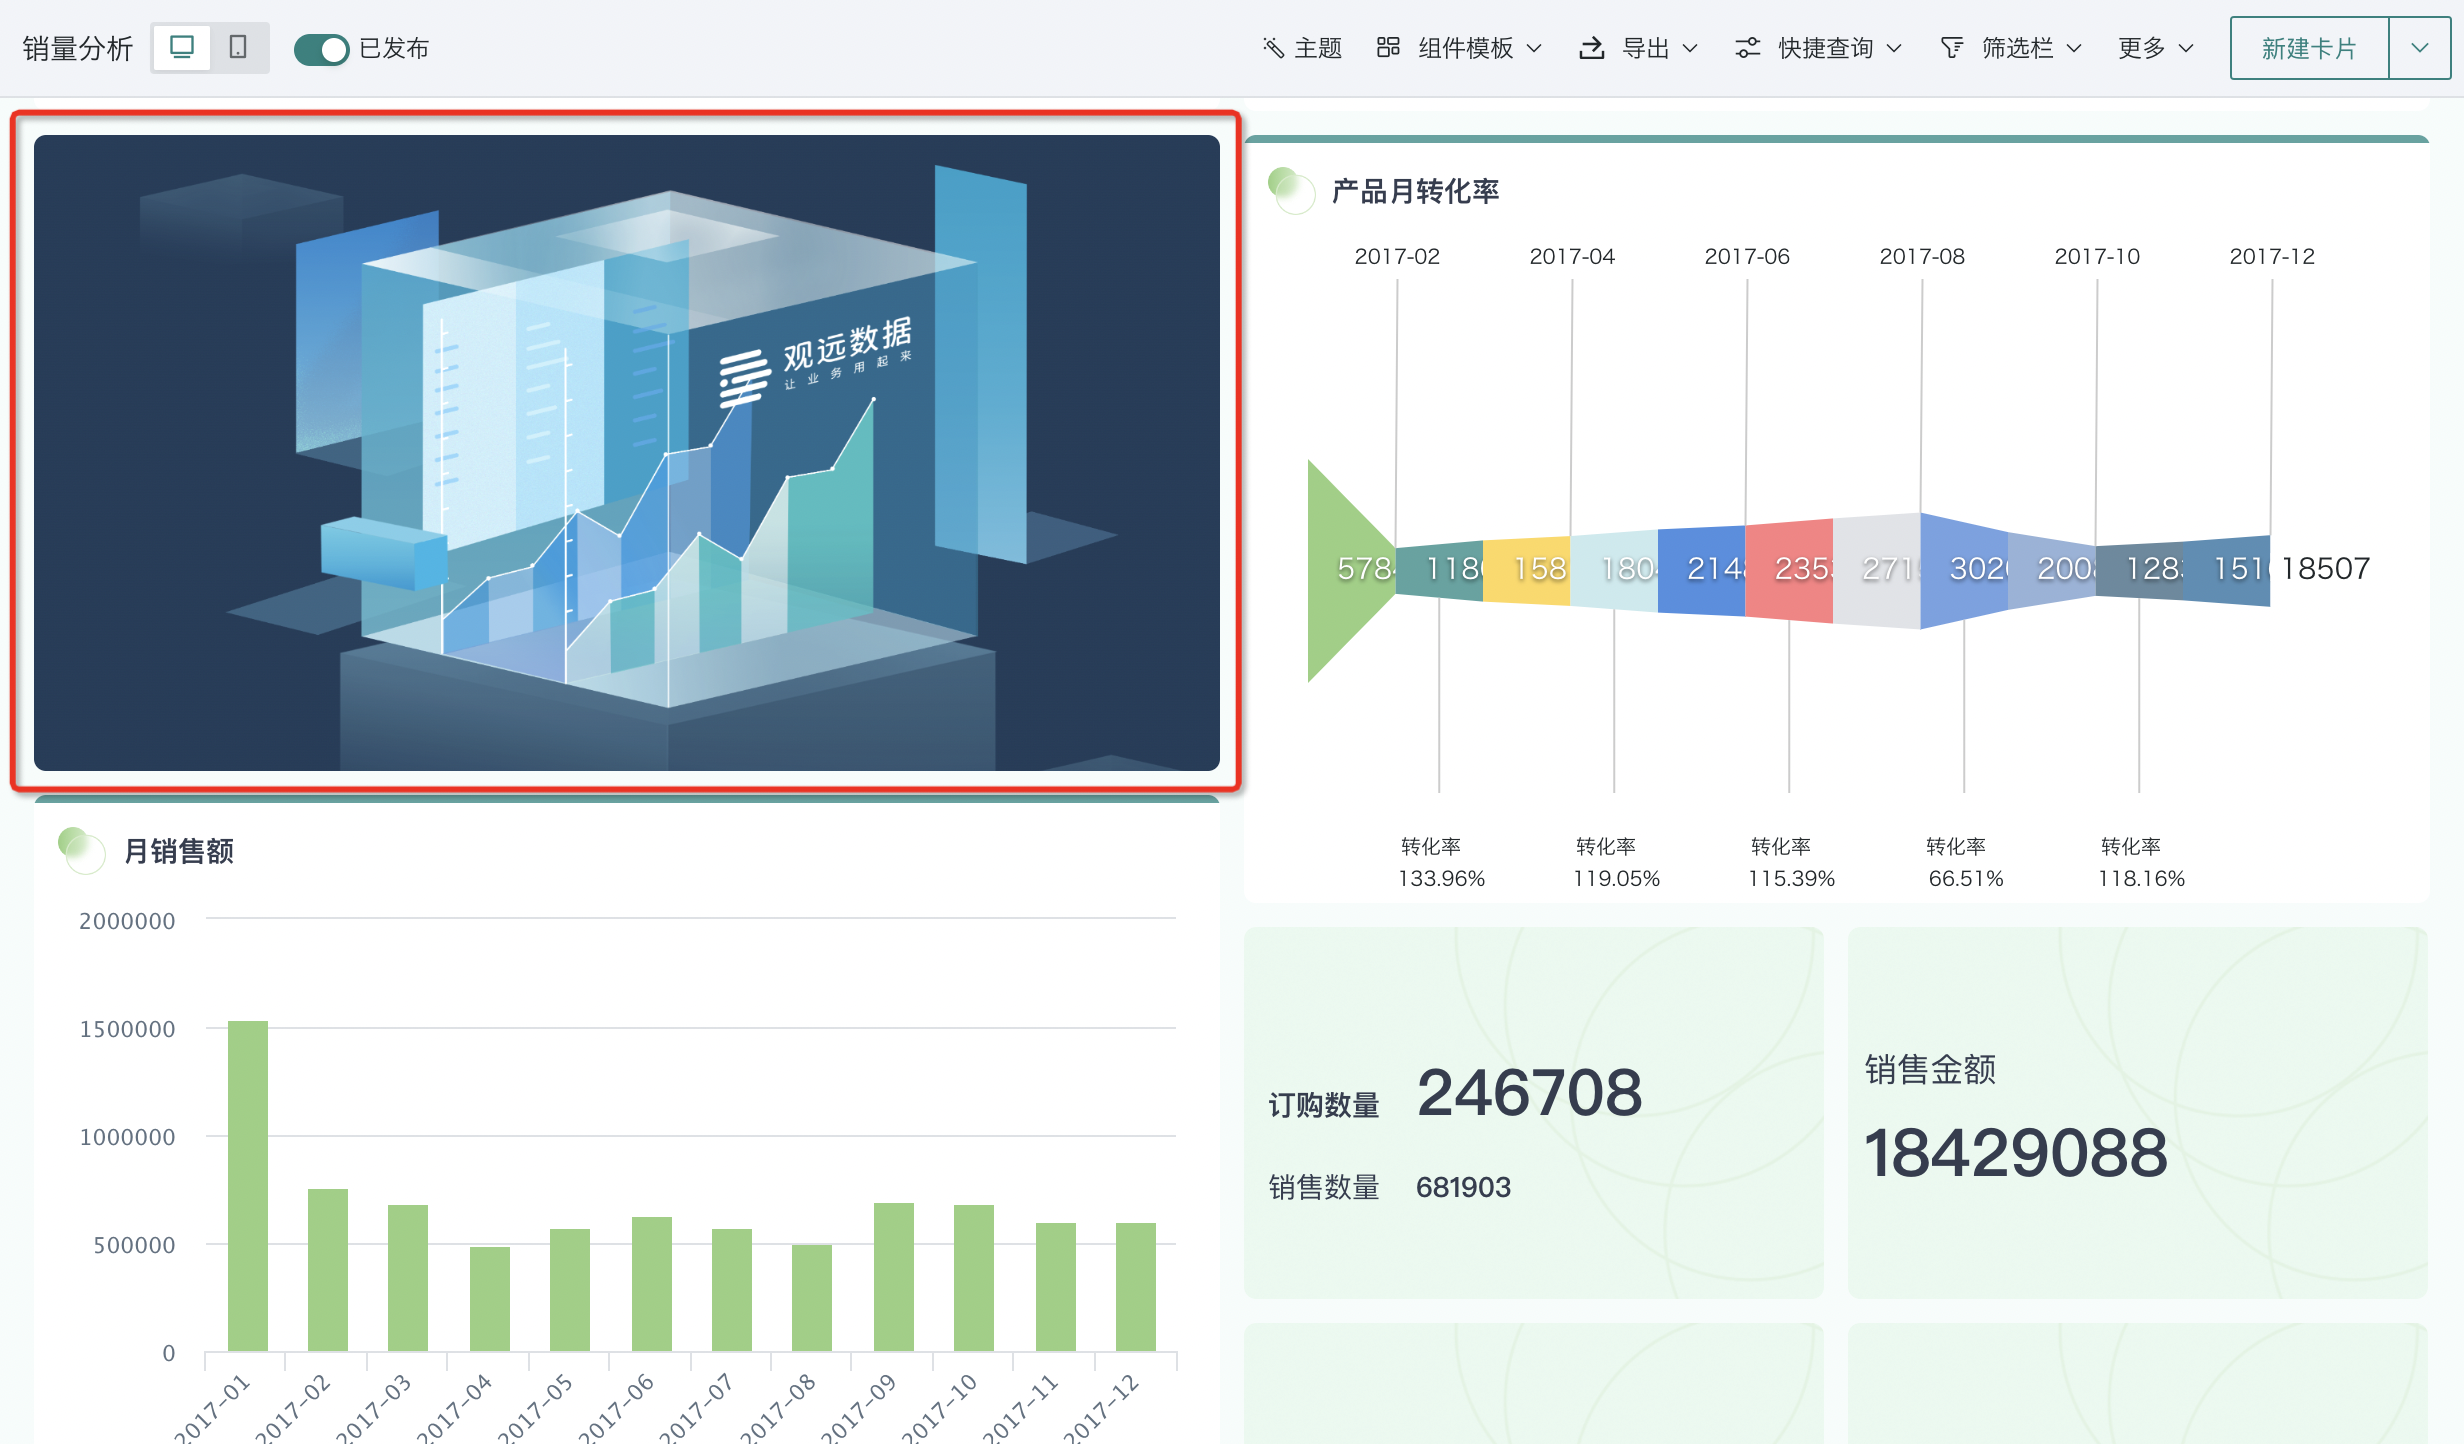Screen dimensions: 2464x1444
Task: Click the 2017-01 sales bar
Action: pyautogui.click(x=248, y=1186)
